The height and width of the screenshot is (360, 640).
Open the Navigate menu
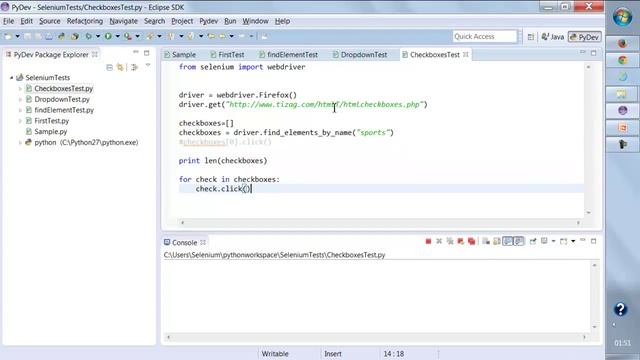123,21
